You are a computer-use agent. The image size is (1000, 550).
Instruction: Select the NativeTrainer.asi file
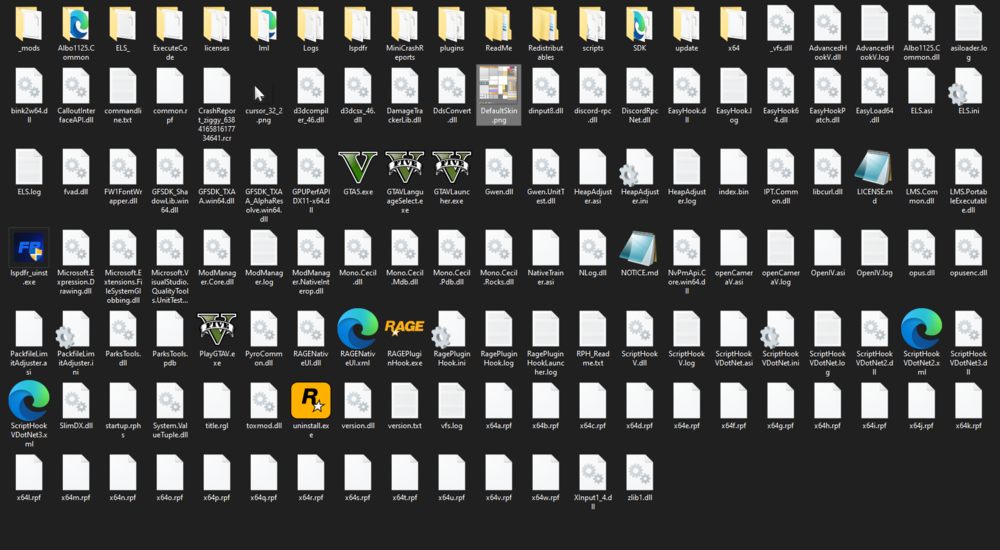[545, 248]
